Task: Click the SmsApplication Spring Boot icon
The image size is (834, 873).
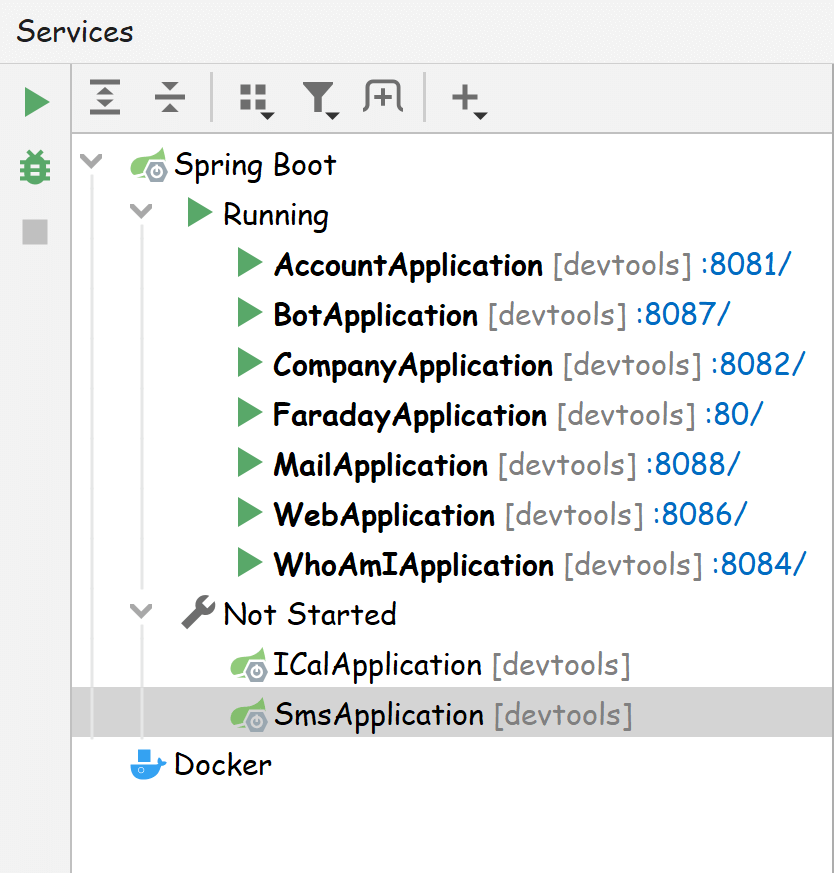Action: coord(248,714)
